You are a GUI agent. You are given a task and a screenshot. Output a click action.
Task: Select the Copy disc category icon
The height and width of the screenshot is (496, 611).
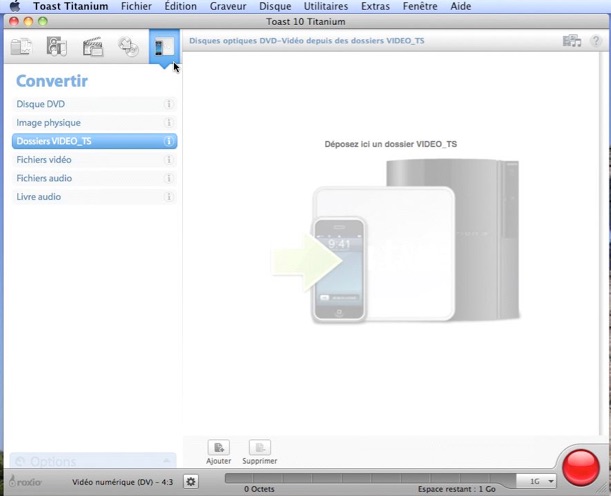129,47
